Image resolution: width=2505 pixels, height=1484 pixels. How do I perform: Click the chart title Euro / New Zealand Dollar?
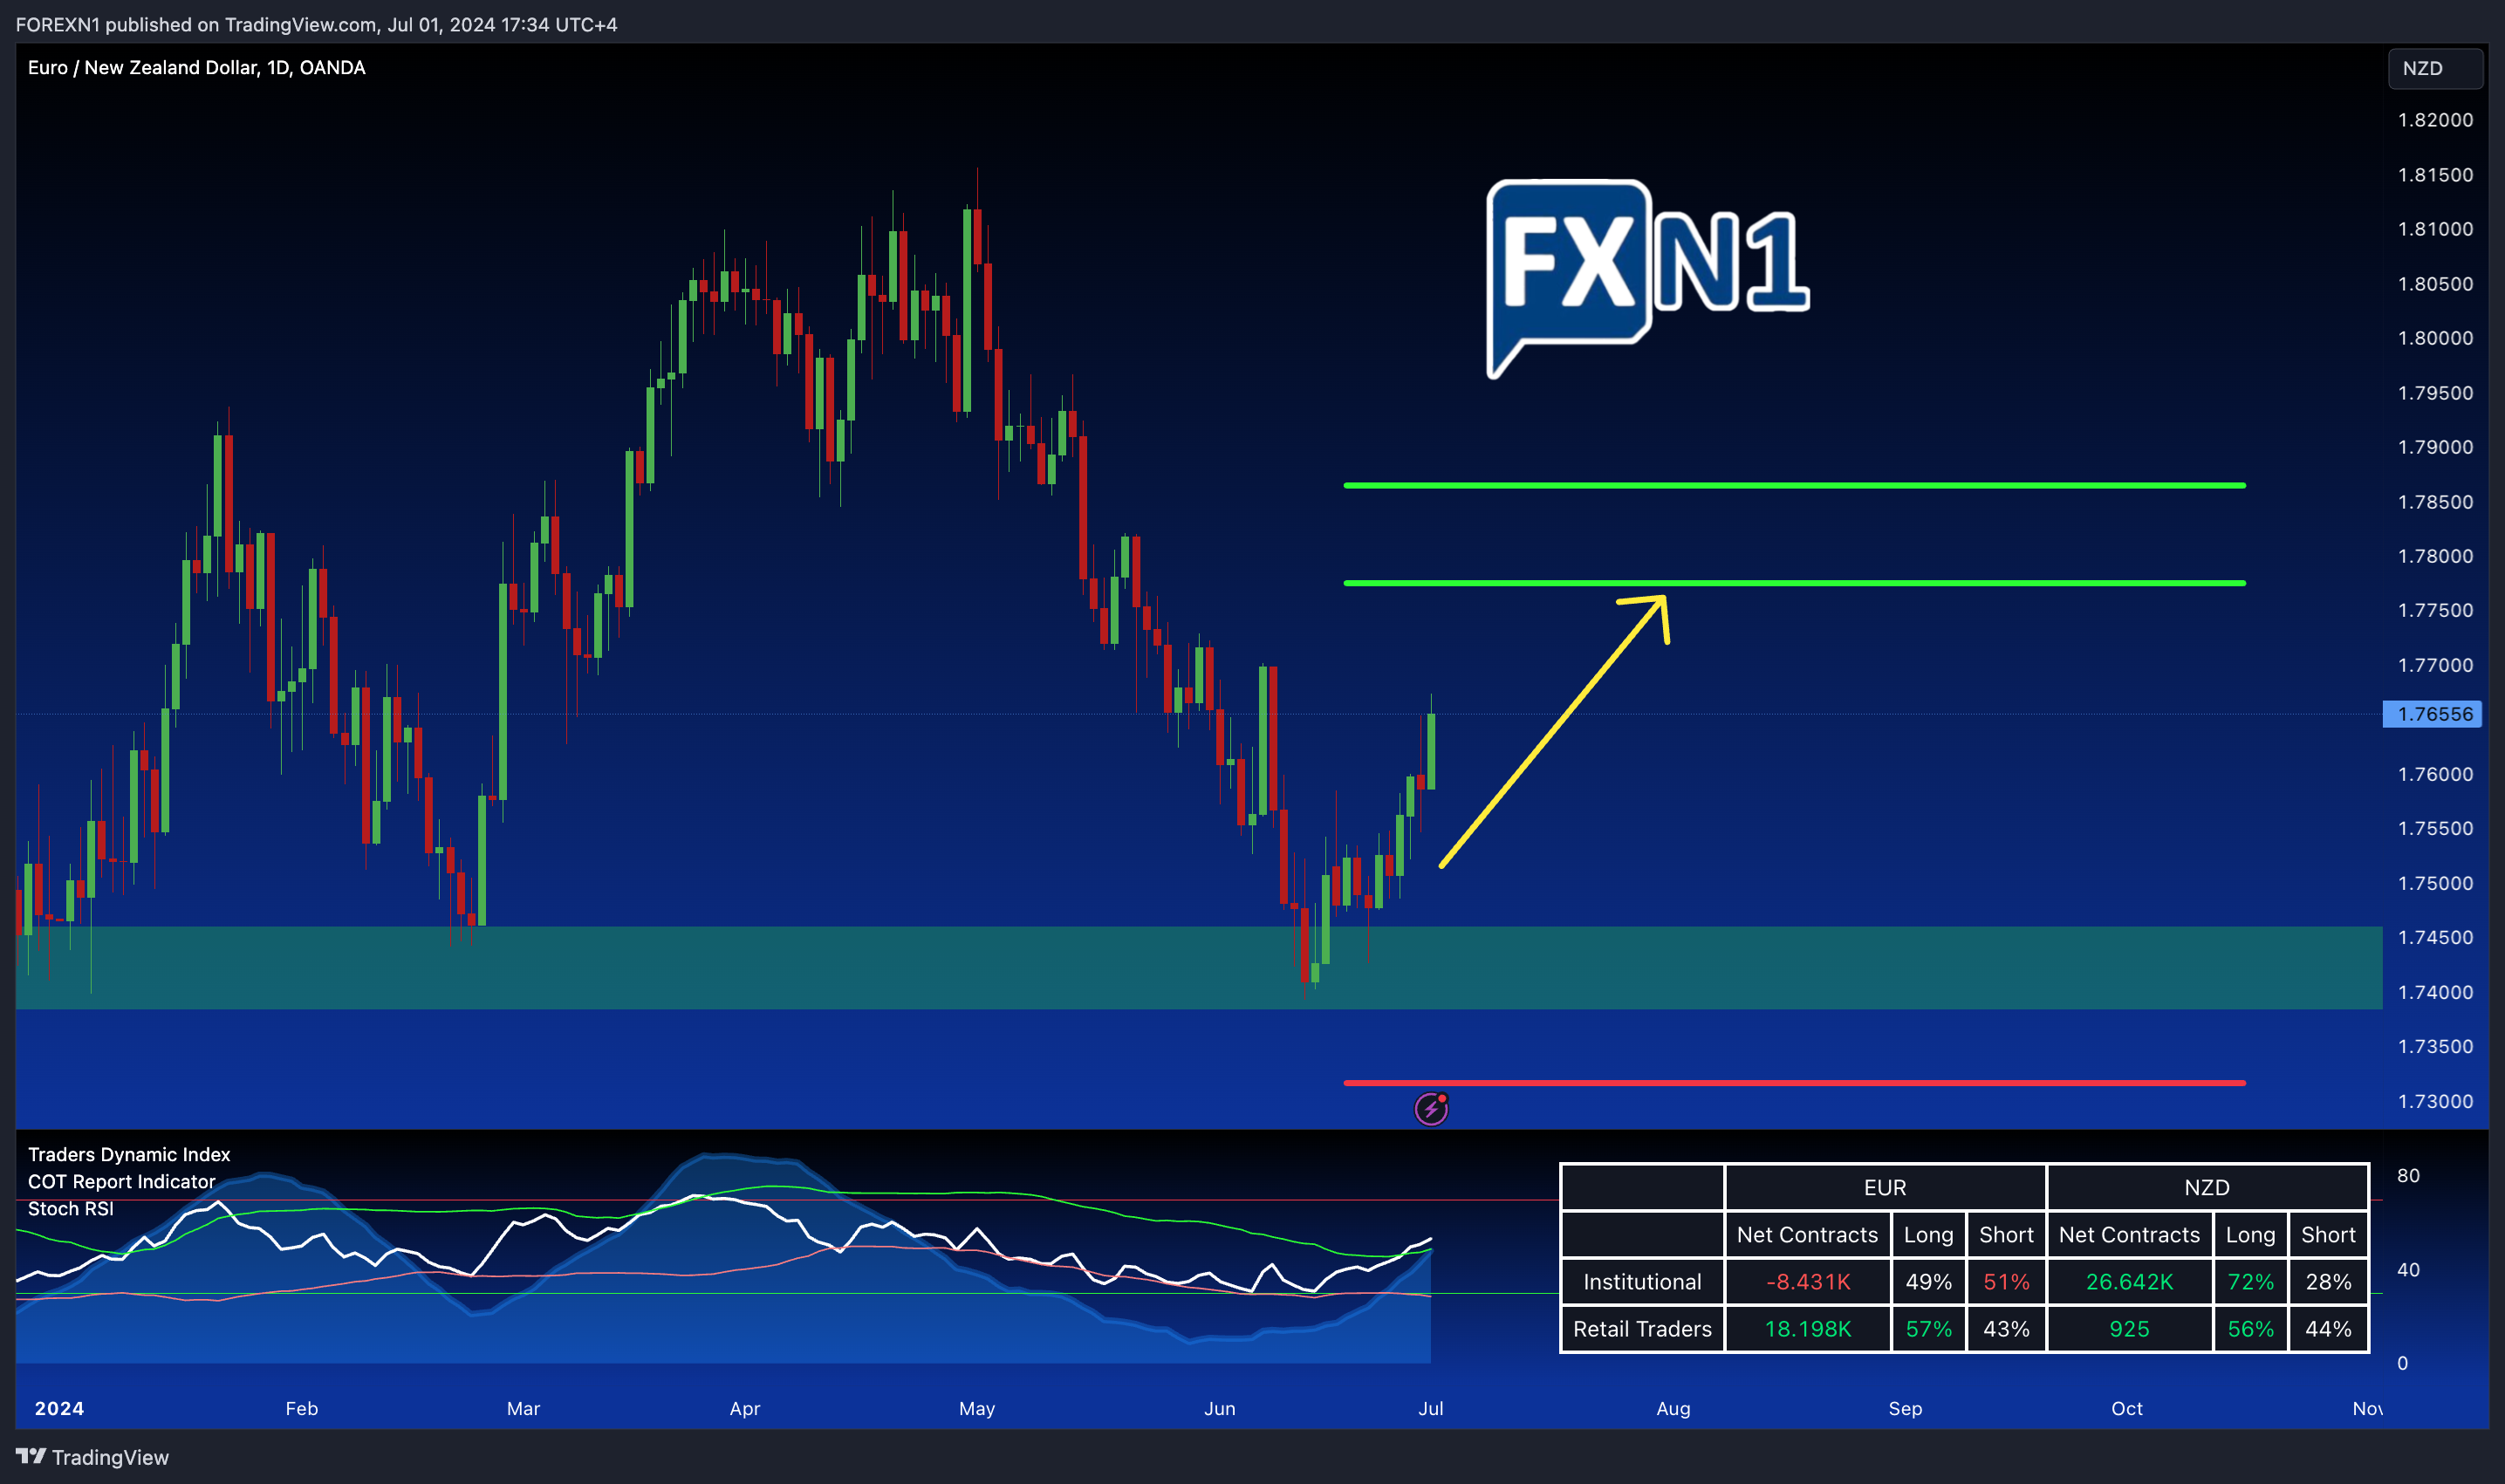tap(196, 67)
